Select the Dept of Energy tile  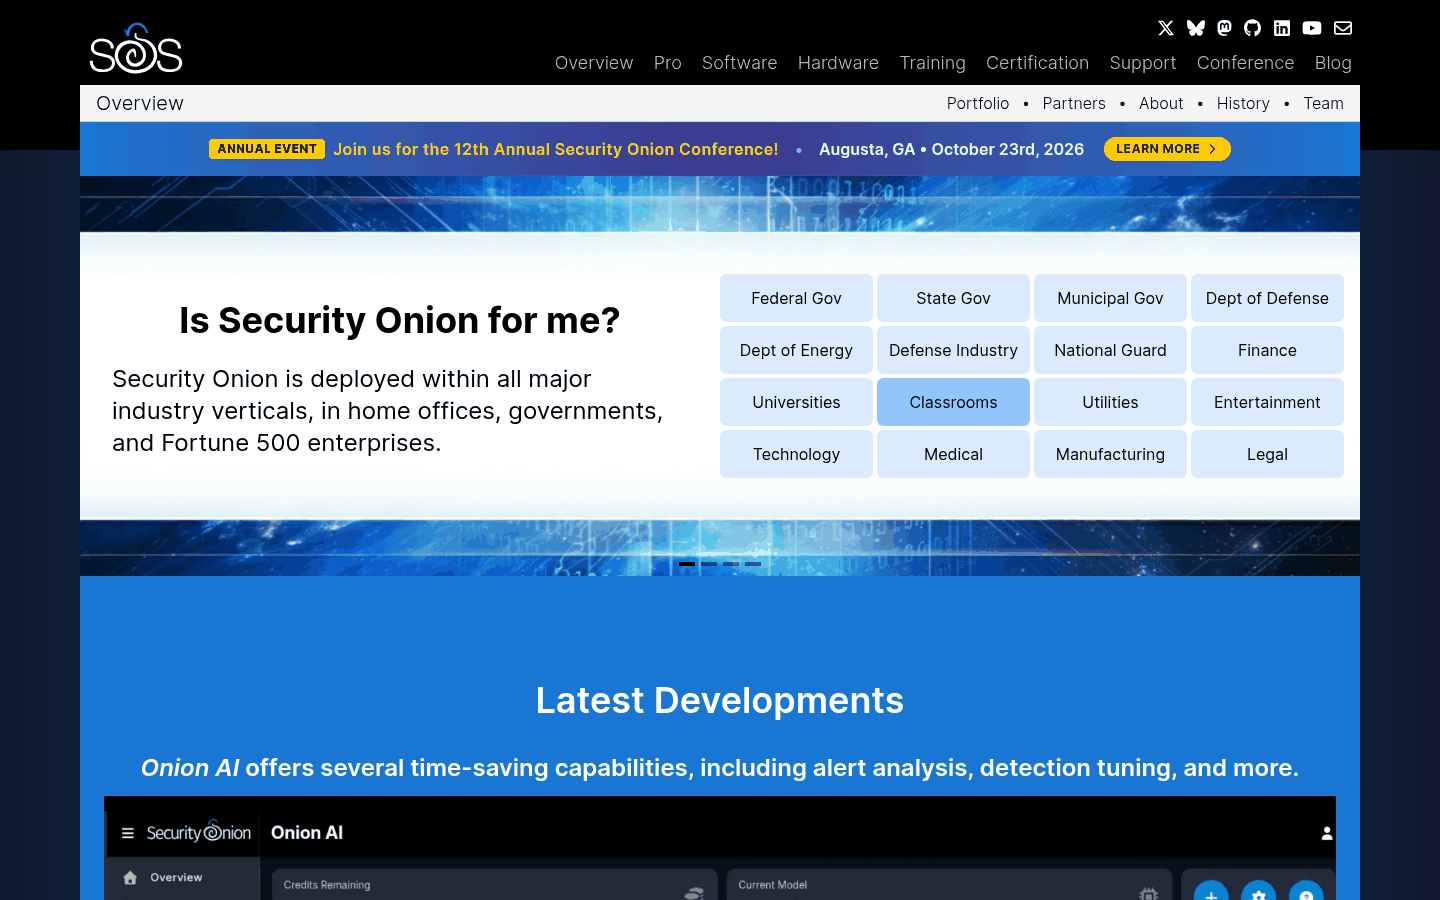click(796, 350)
